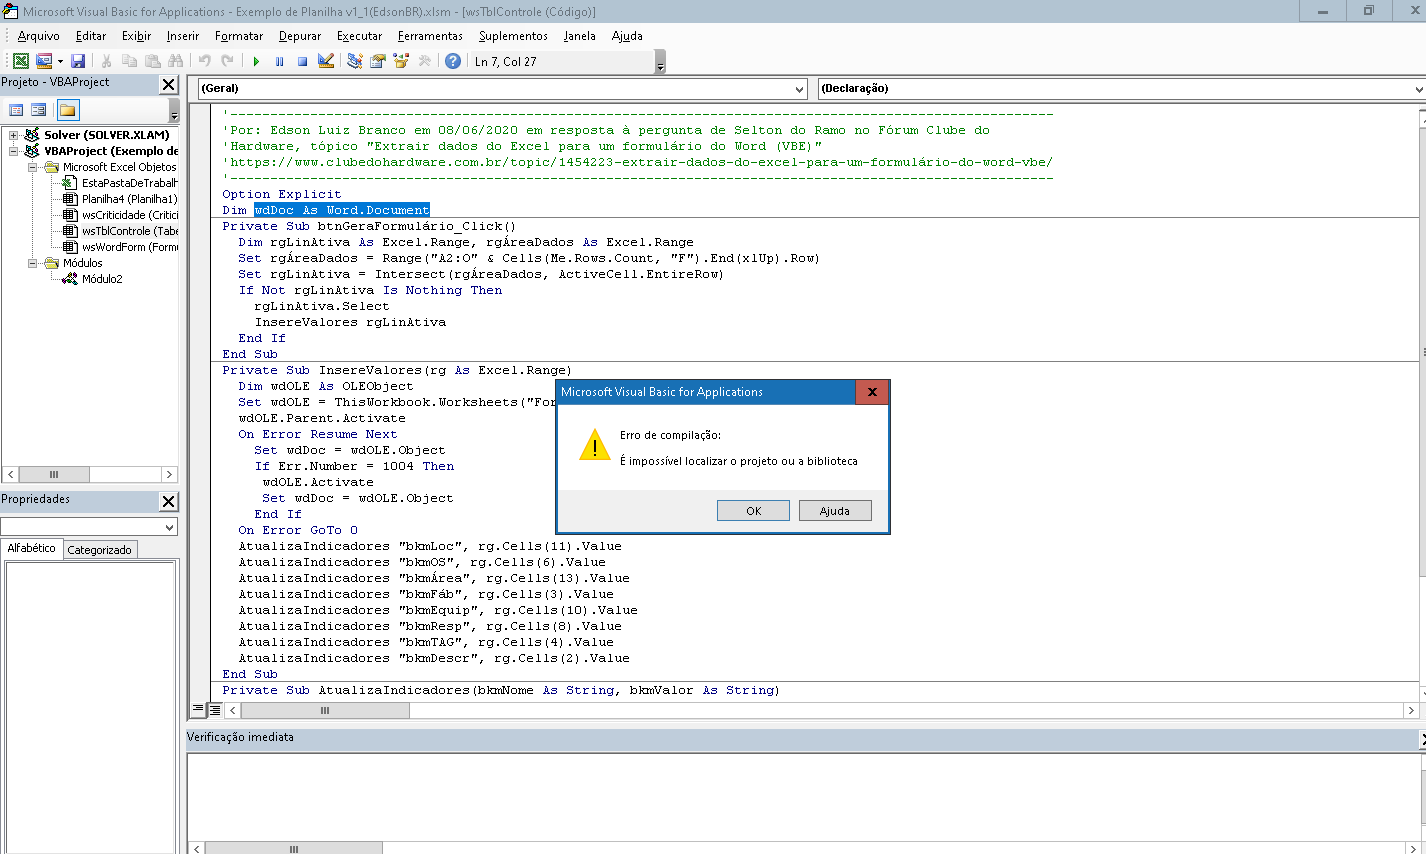Click the toolbar options overflow arrow

coord(660,64)
